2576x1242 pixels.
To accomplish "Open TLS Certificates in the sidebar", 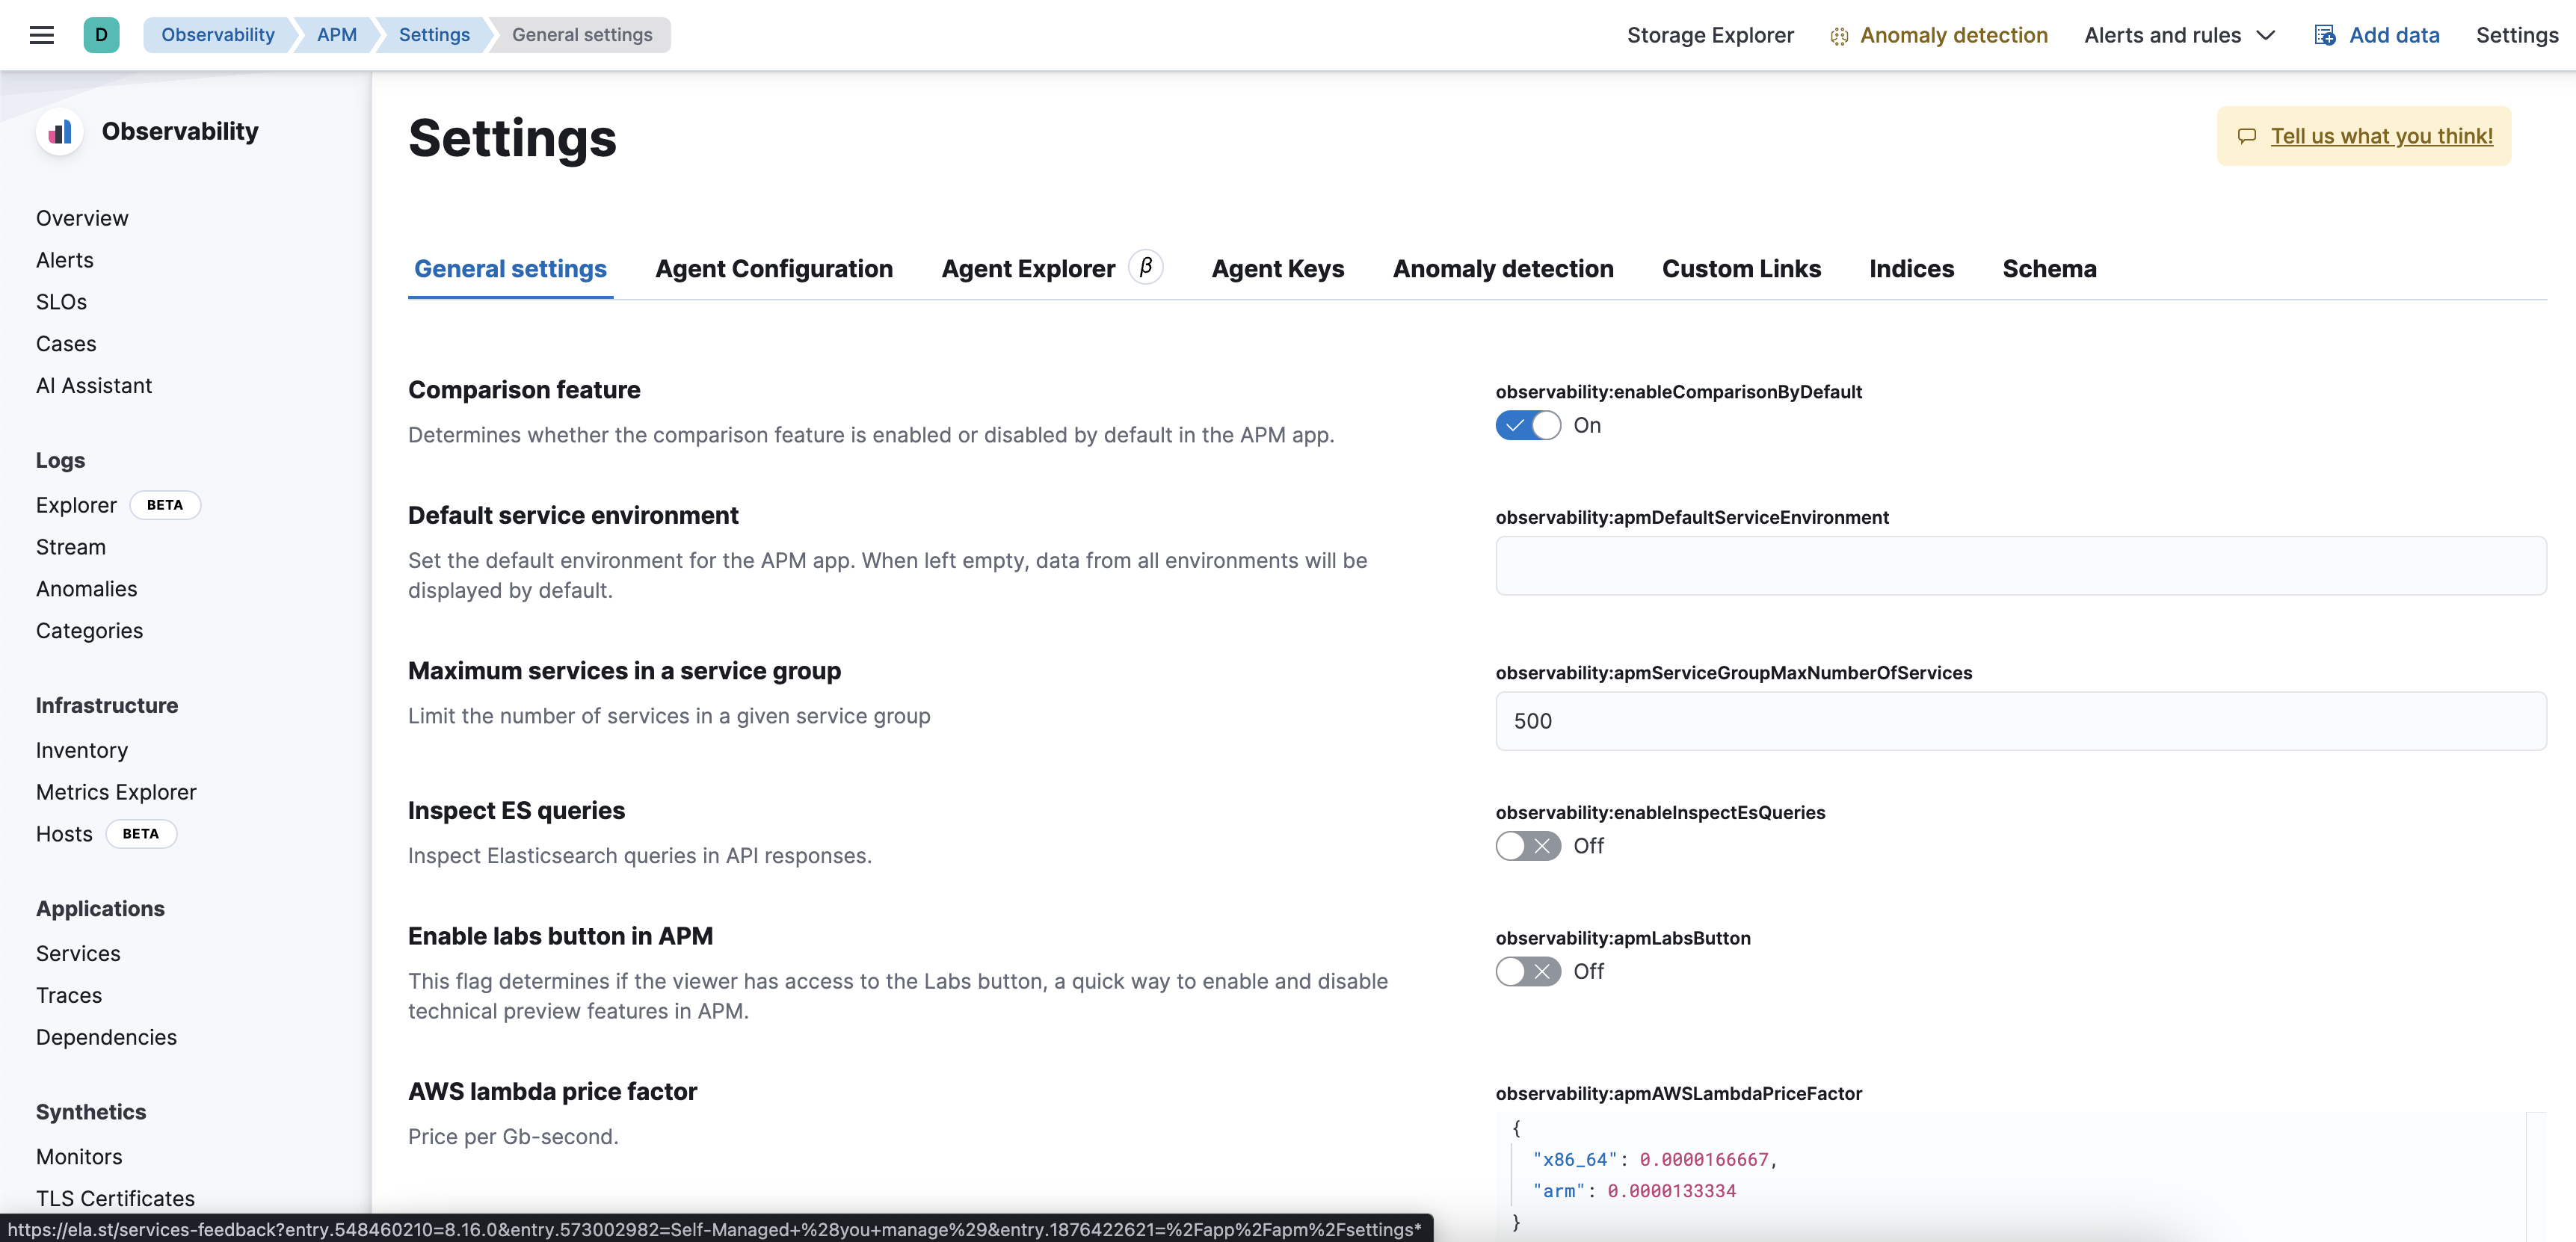I will point(115,1198).
